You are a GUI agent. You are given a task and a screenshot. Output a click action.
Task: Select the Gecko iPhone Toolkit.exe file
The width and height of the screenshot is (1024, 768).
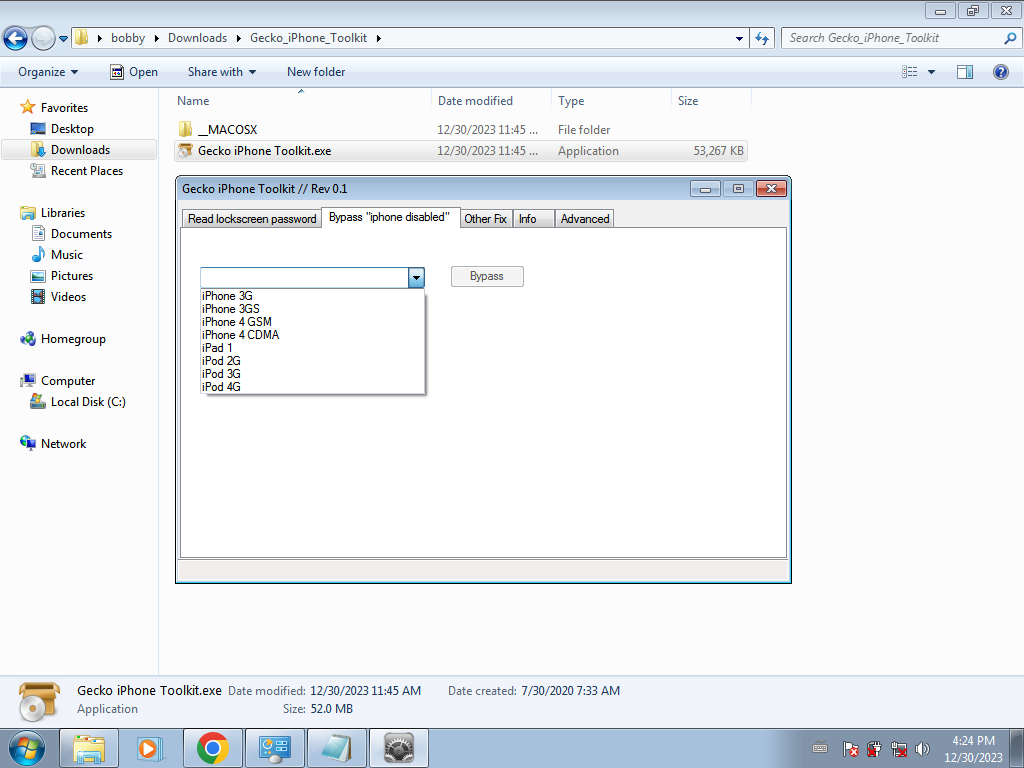click(x=461, y=150)
